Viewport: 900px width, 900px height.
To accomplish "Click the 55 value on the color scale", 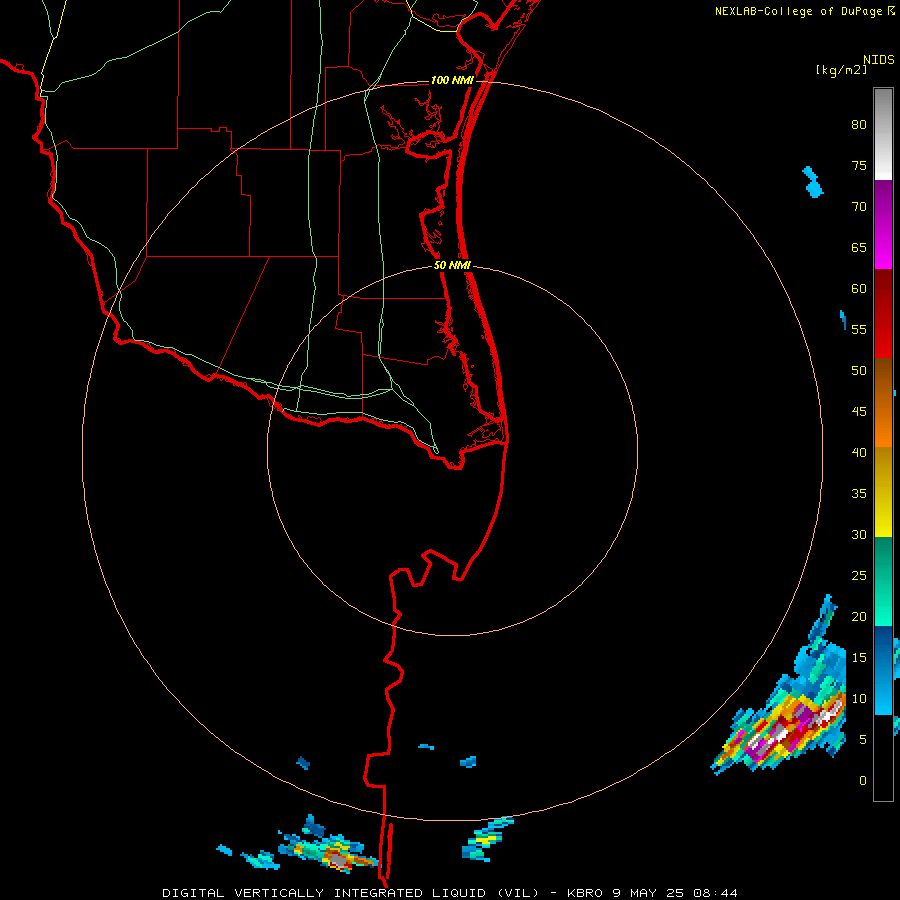I will [x=859, y=329].
